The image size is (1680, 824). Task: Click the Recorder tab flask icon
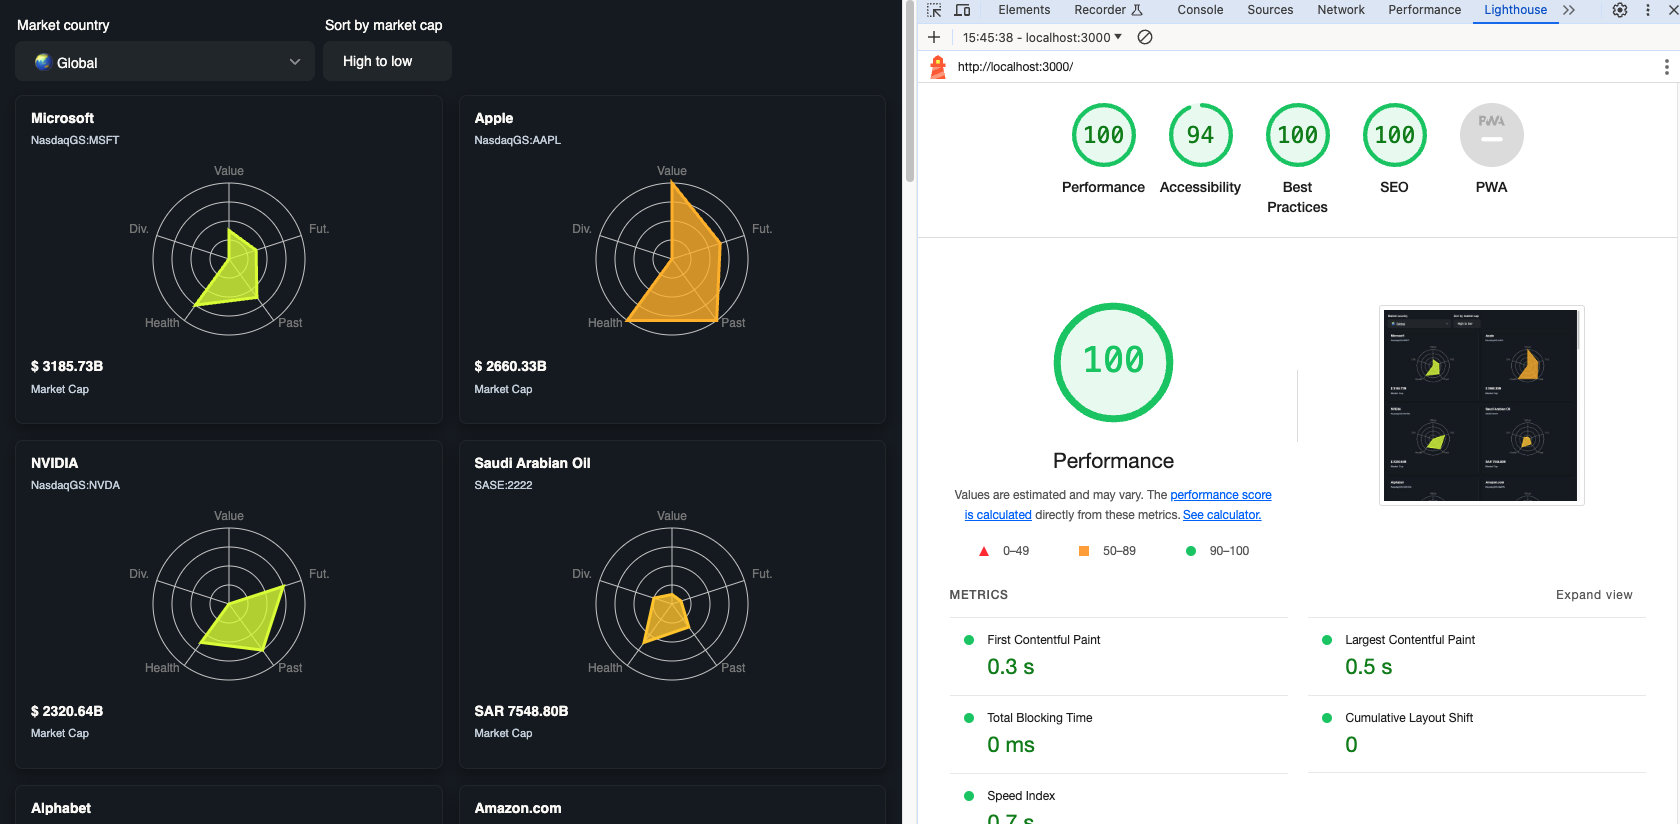[1137, 10]
